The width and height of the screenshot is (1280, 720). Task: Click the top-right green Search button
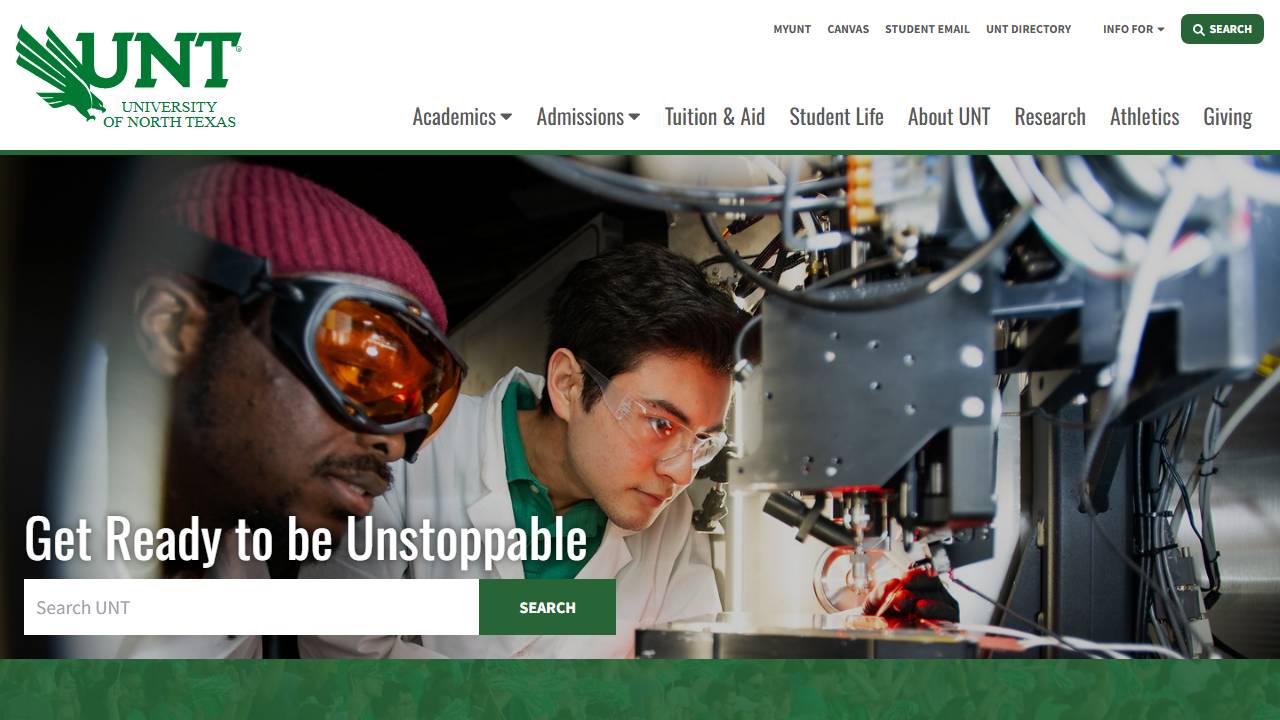1222,29
